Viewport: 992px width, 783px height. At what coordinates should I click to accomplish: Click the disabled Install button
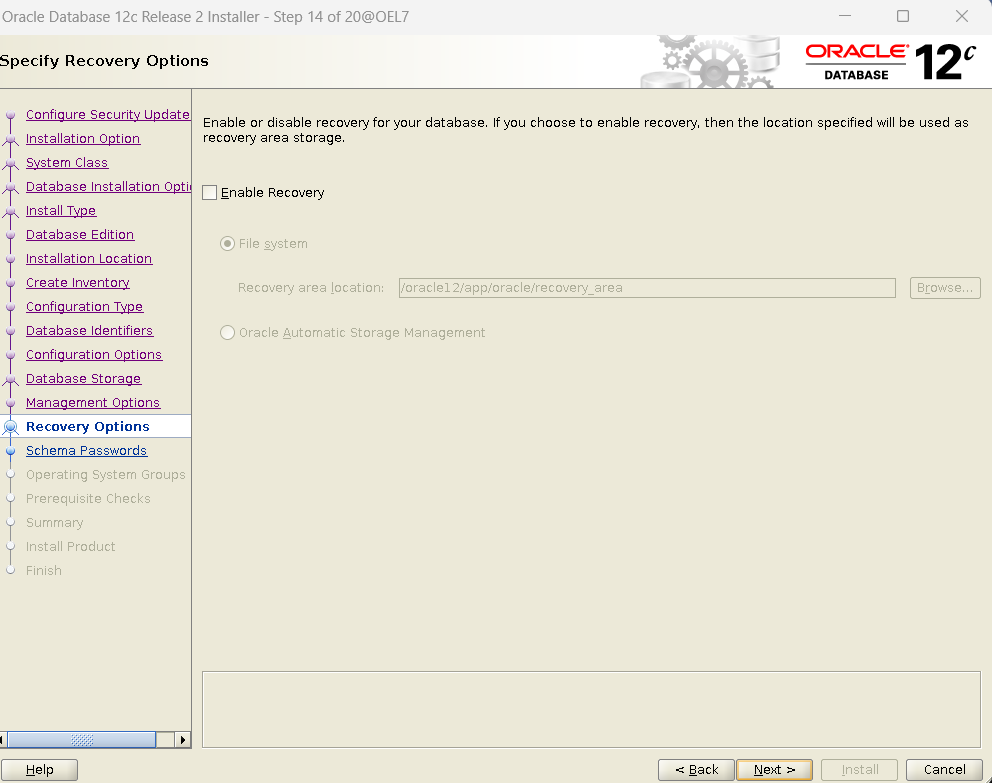pyautogui.click(x=859, y=770)
